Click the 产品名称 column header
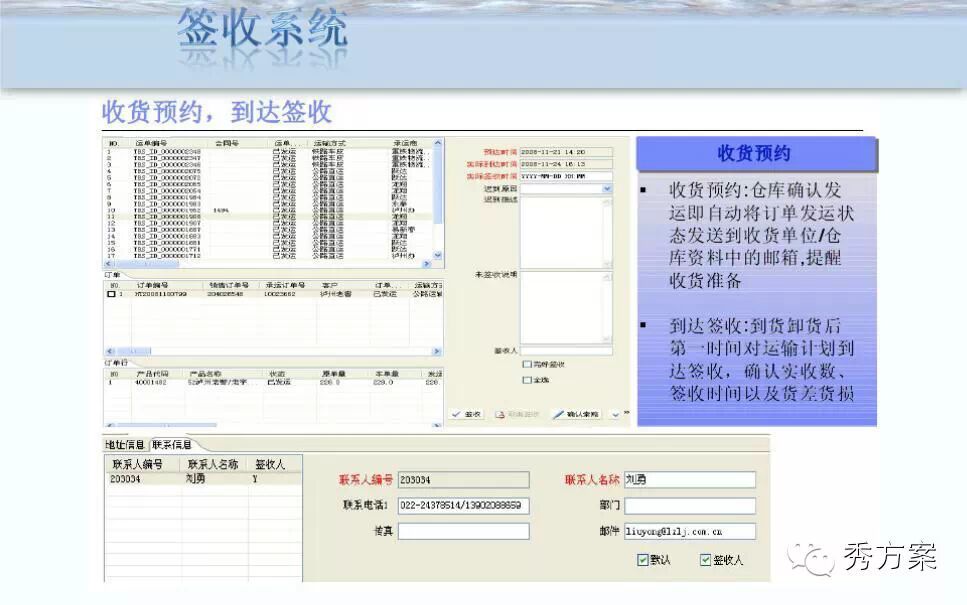This screenshot has width=967, height=605. coord(205,374)
